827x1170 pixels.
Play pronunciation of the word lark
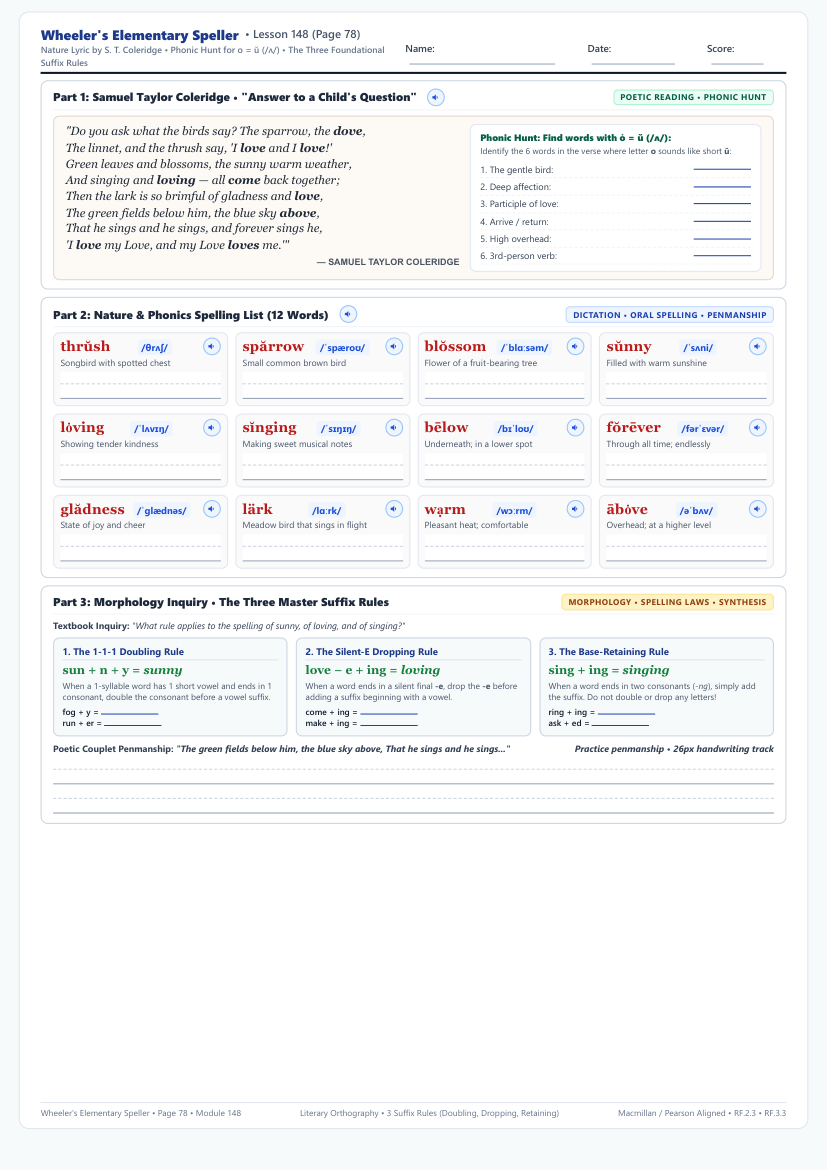point(394,509)
